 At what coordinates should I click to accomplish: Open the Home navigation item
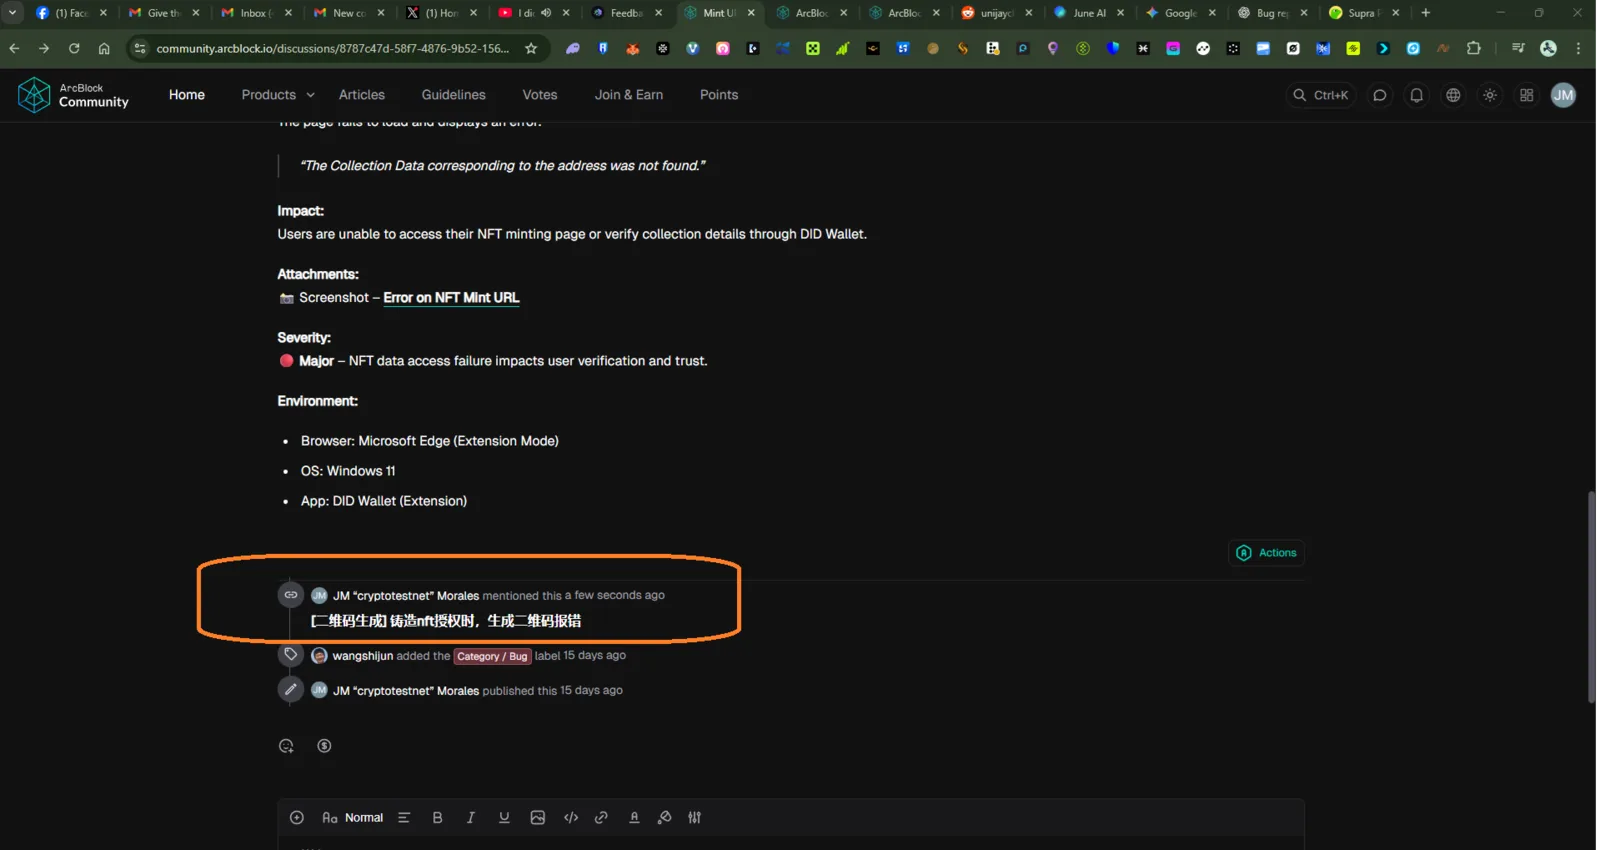click(187, 95)
